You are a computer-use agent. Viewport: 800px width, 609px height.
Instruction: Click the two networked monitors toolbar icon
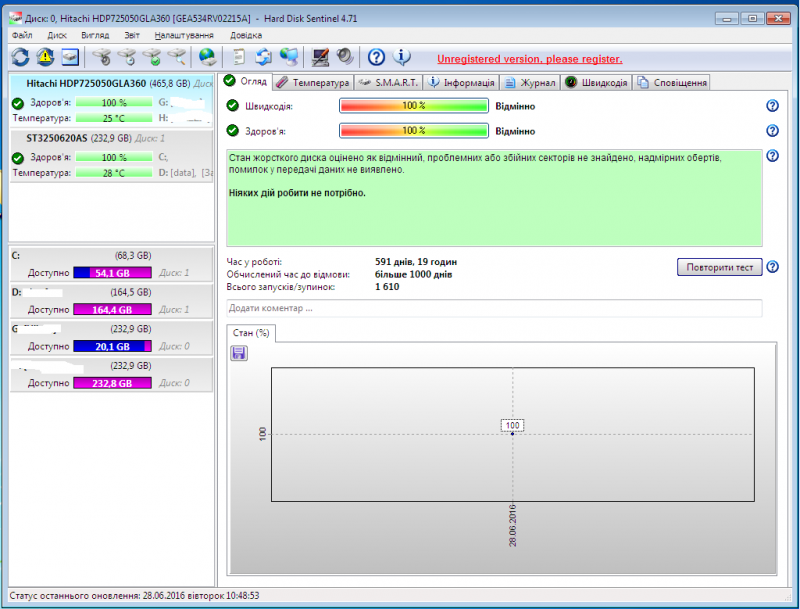pyautogui.click(x=290, y=57)
